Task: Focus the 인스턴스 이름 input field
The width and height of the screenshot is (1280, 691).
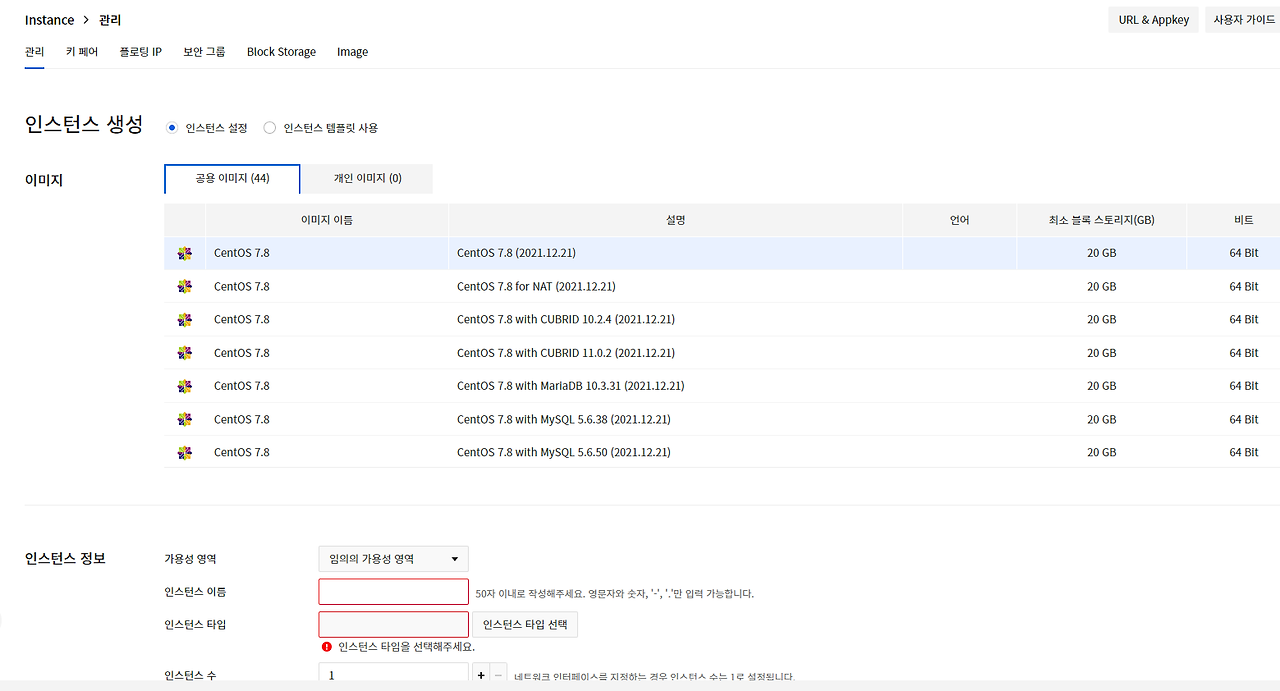Action: click(393, 592)
